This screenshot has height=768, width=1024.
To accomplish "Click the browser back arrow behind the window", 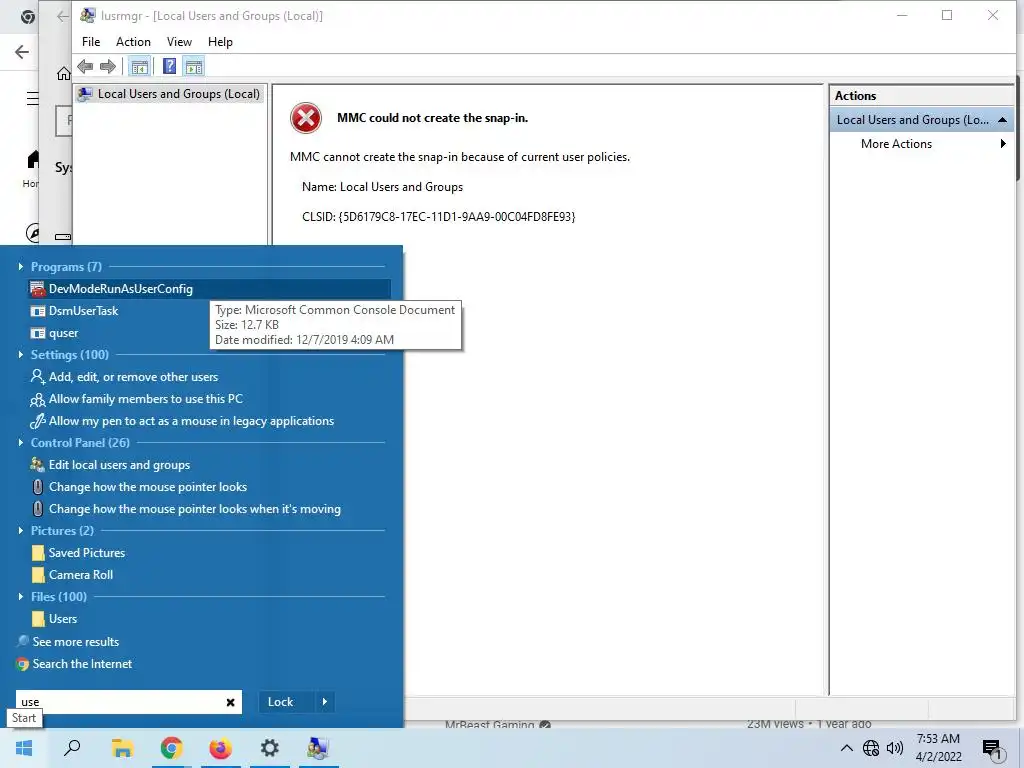I will click(22, 52).
